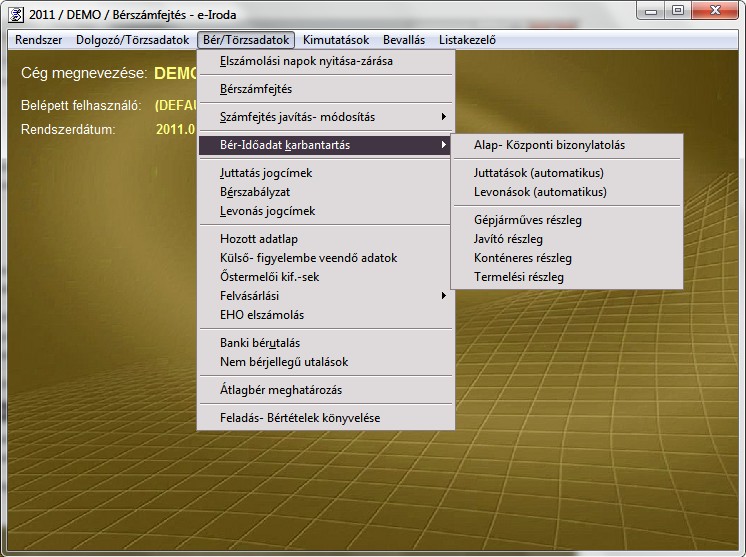Expand Bér-Időadat karbantartás submenu
This screenshot has height=557, width=746.
pos(285,145)
